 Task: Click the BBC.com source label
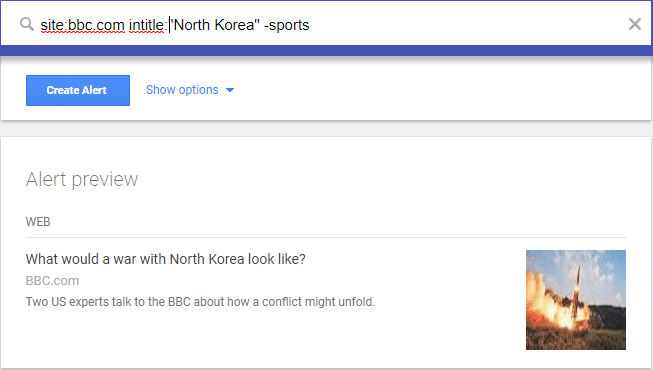(52, 281)
